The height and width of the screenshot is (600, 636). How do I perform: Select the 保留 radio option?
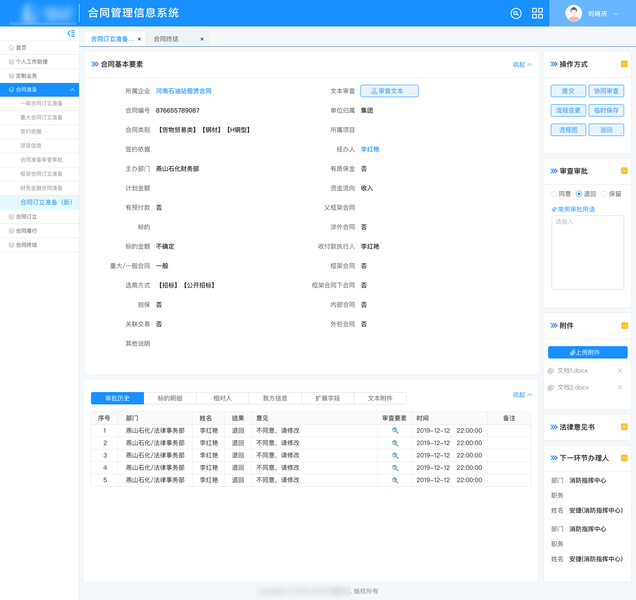(604, 194)
